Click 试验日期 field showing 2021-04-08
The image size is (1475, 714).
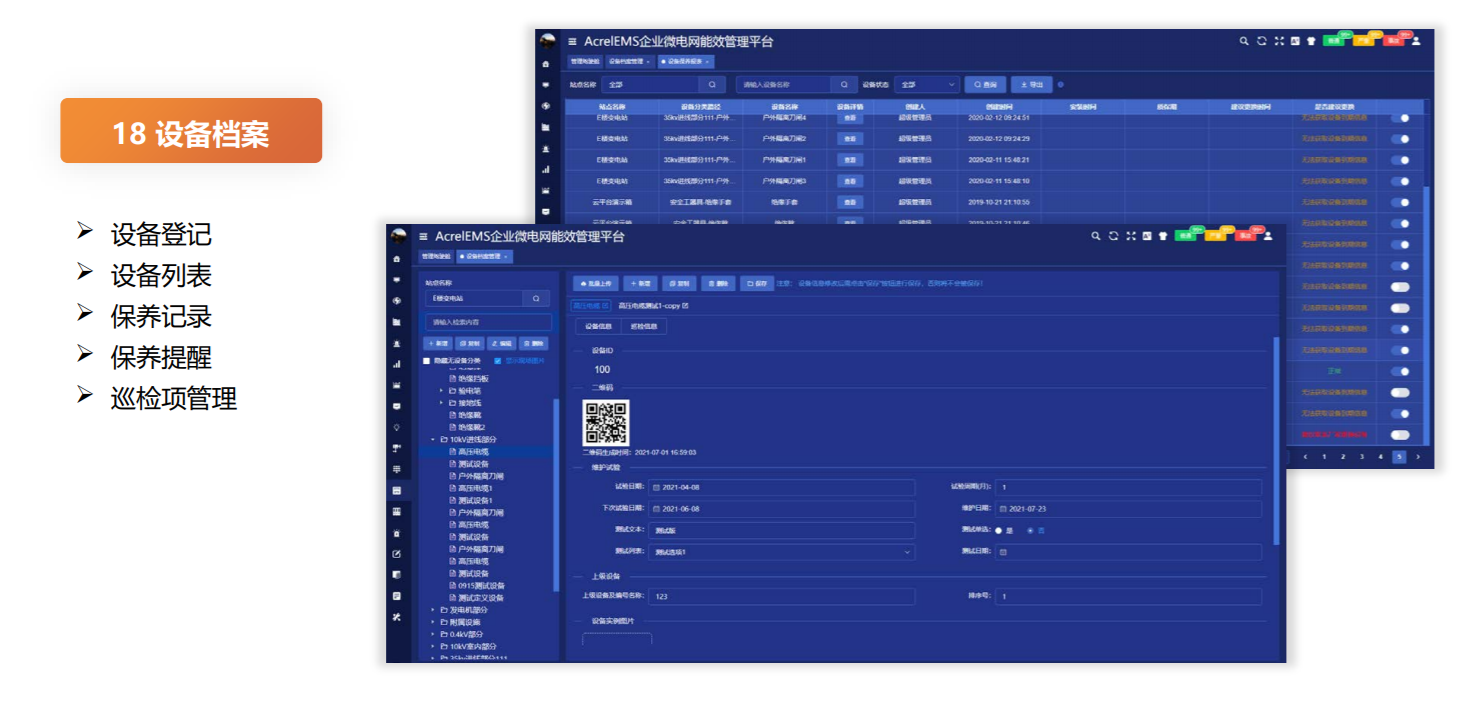point(781,487)
